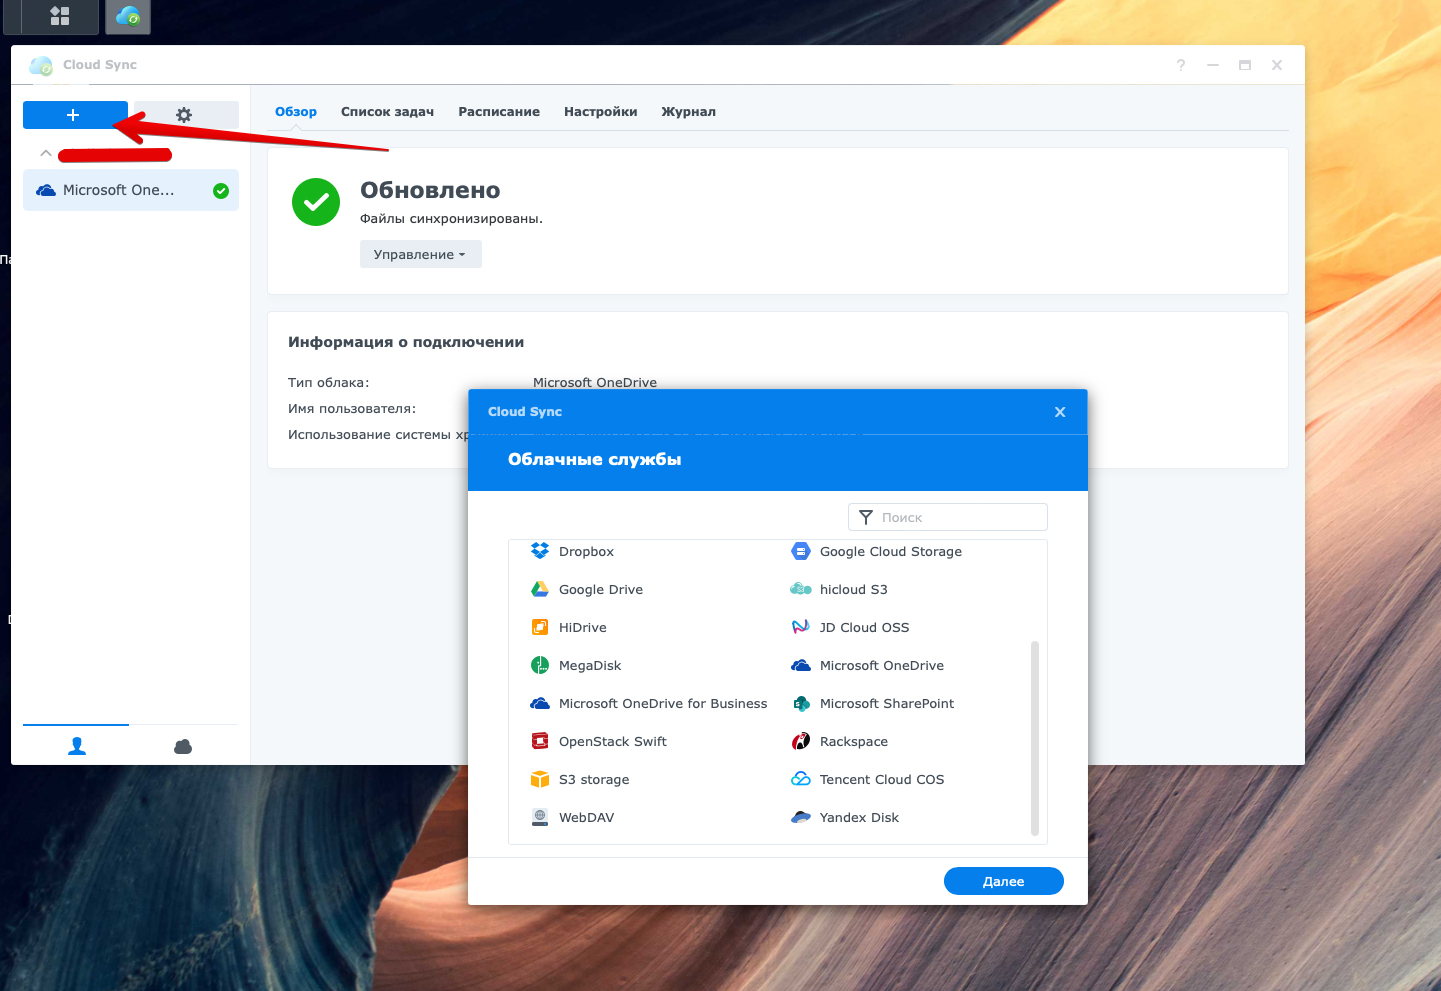This screenshot has height=991, width=1441.
Task: Click the Rackspace provider icon
Action: click(x=801, y=741)
